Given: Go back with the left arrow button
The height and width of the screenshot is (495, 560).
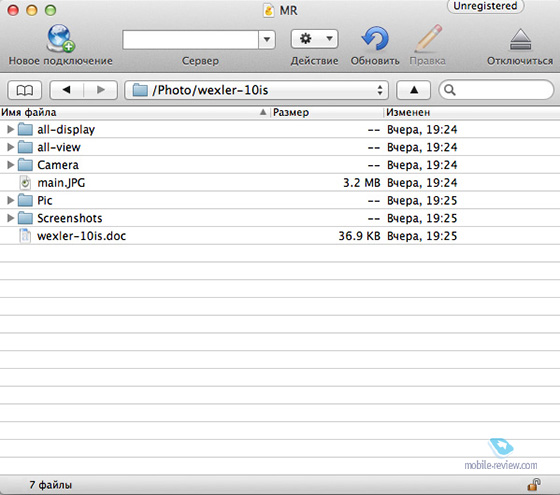Looking at the screenshot, I should click(x=66, y=90).
